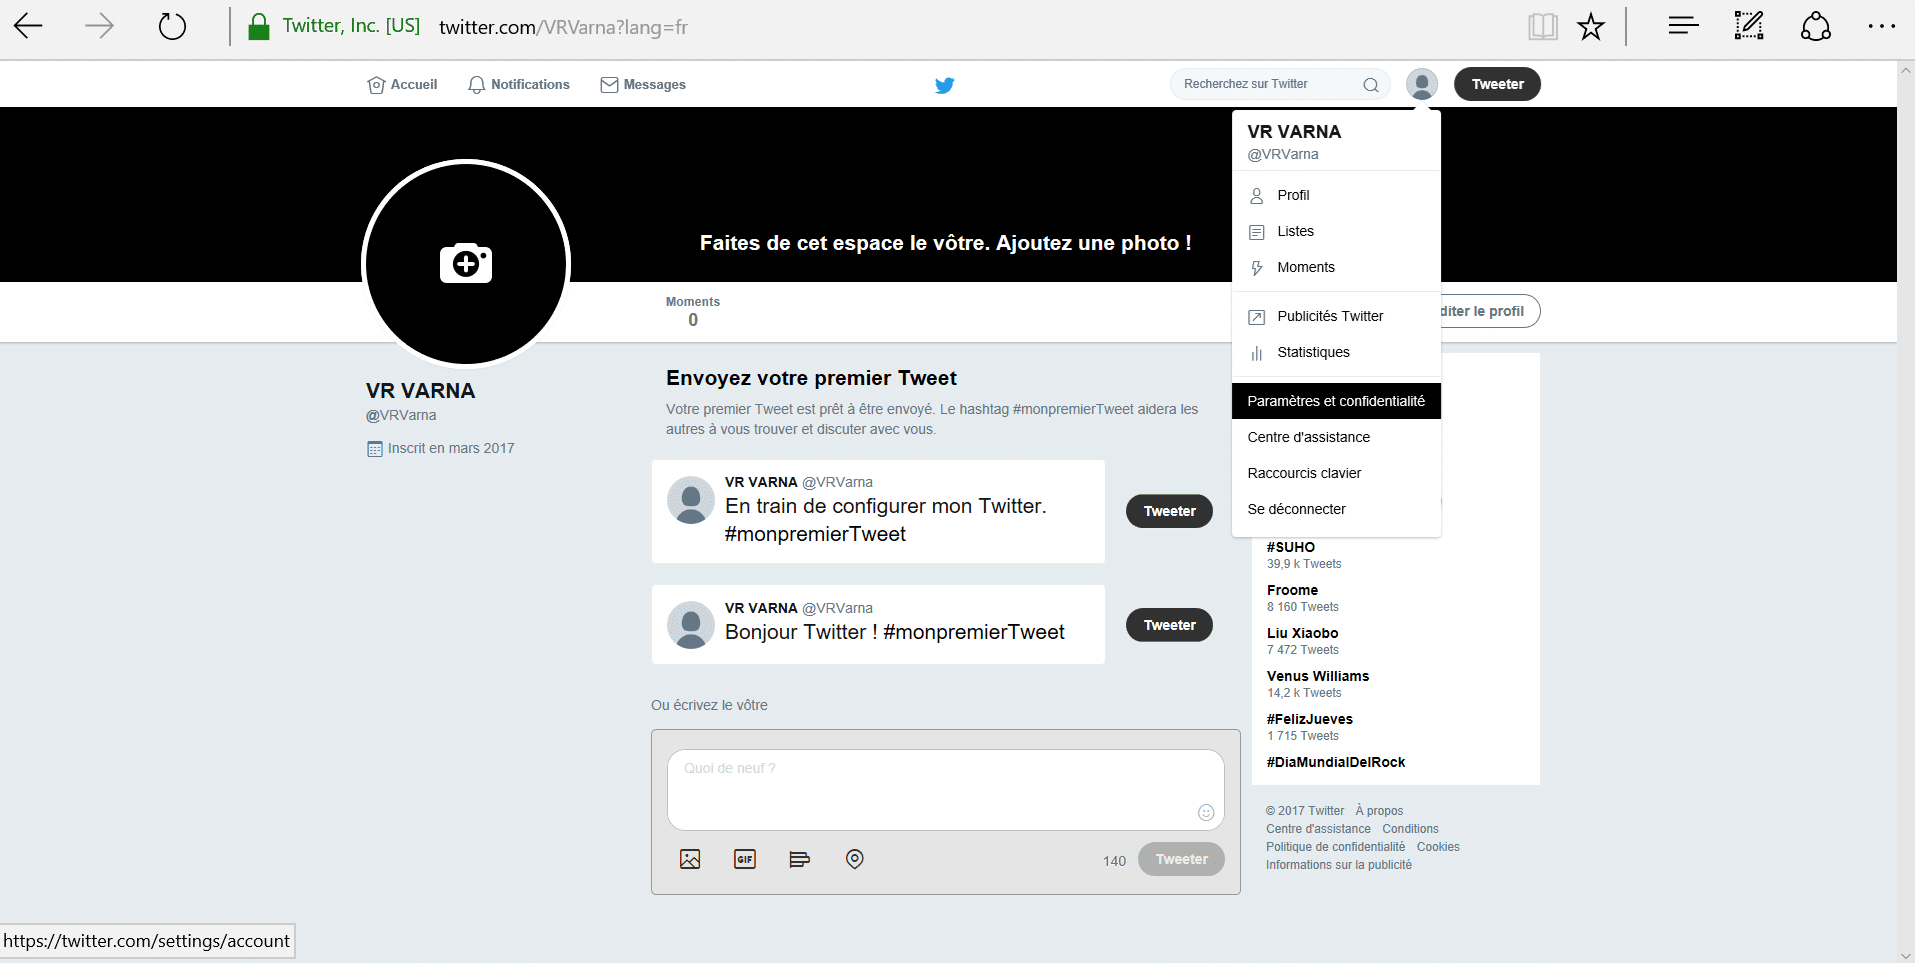The width and height of the screenshot is (1915, 963).
Task: Open reading view book icon
Action: (x=1543, y=27)
